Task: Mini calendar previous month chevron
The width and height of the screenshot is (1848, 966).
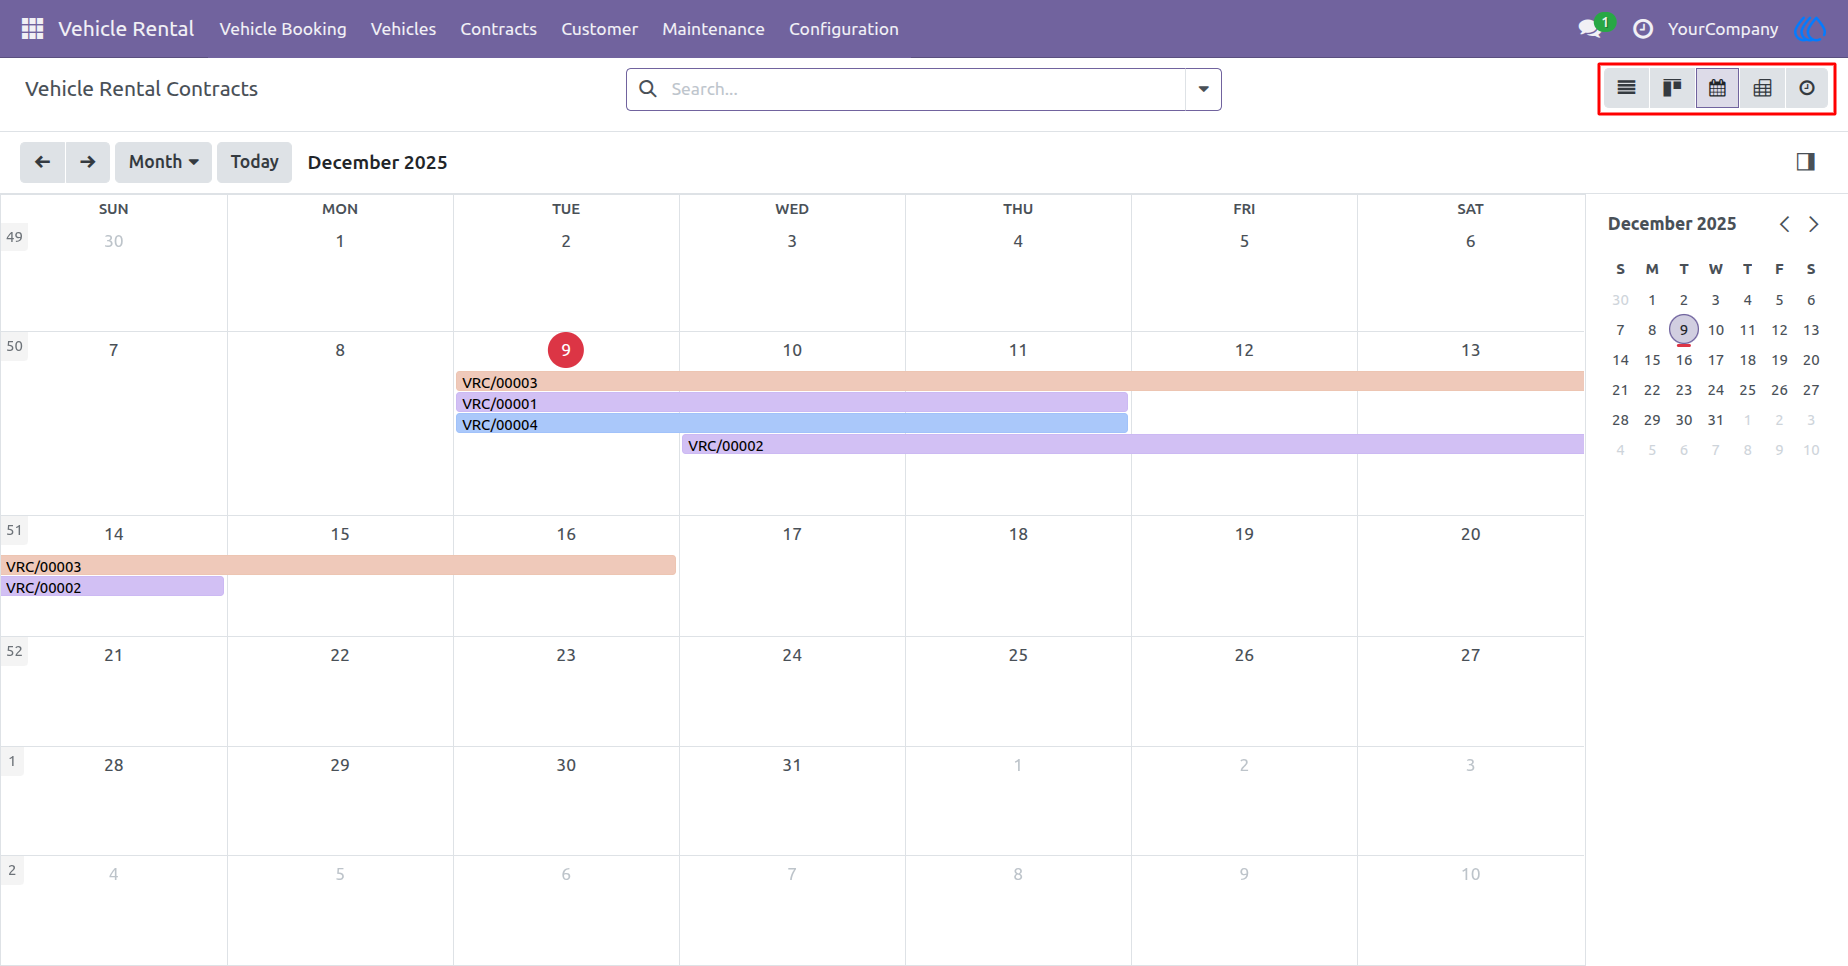Action: coord(1784,224)
